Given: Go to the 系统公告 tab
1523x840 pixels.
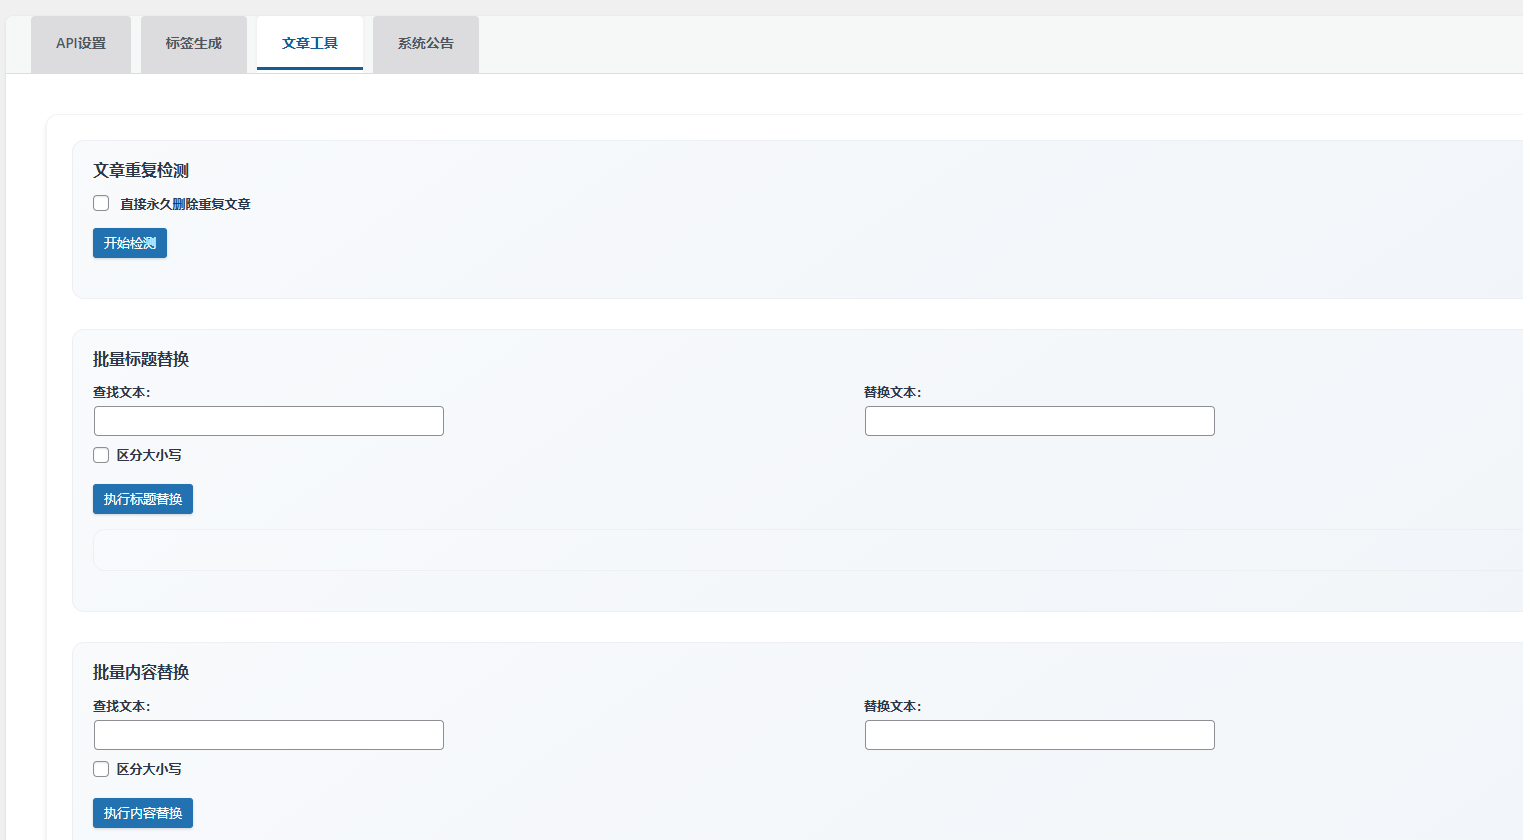Looking at the screenshot, I should pos(426,44).
